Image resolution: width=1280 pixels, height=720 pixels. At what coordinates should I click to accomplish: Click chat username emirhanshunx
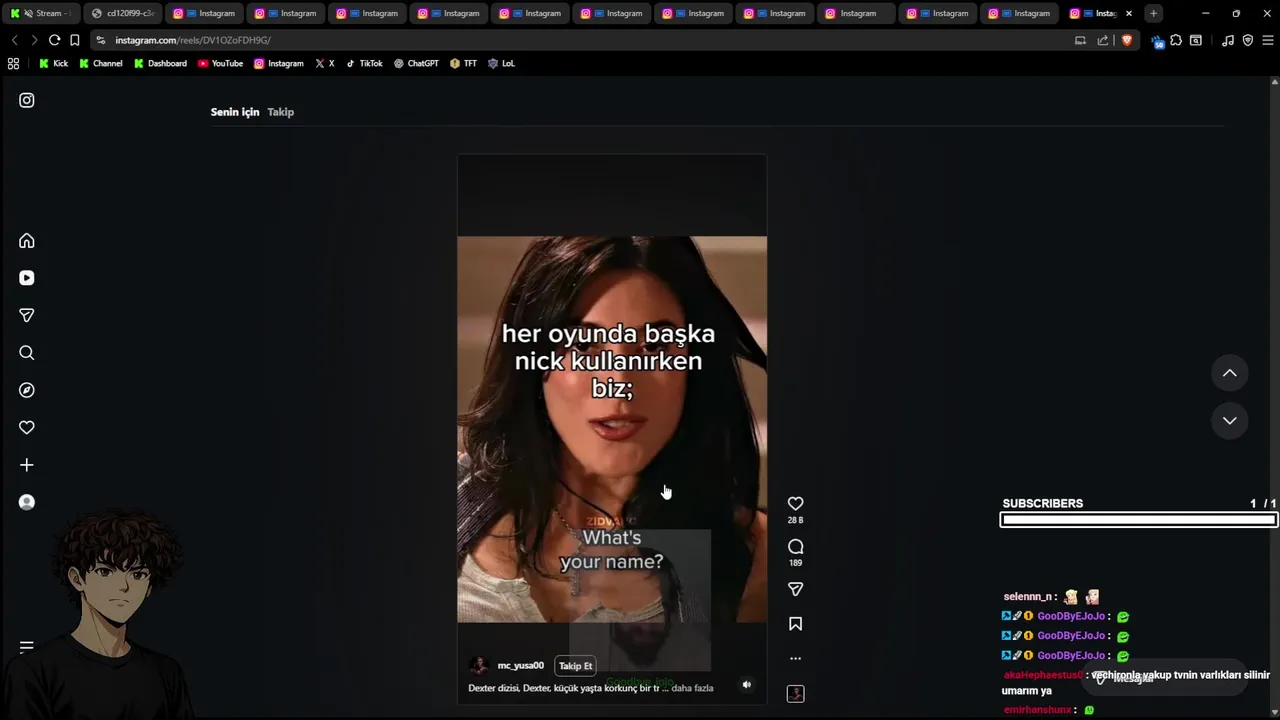1036,710
